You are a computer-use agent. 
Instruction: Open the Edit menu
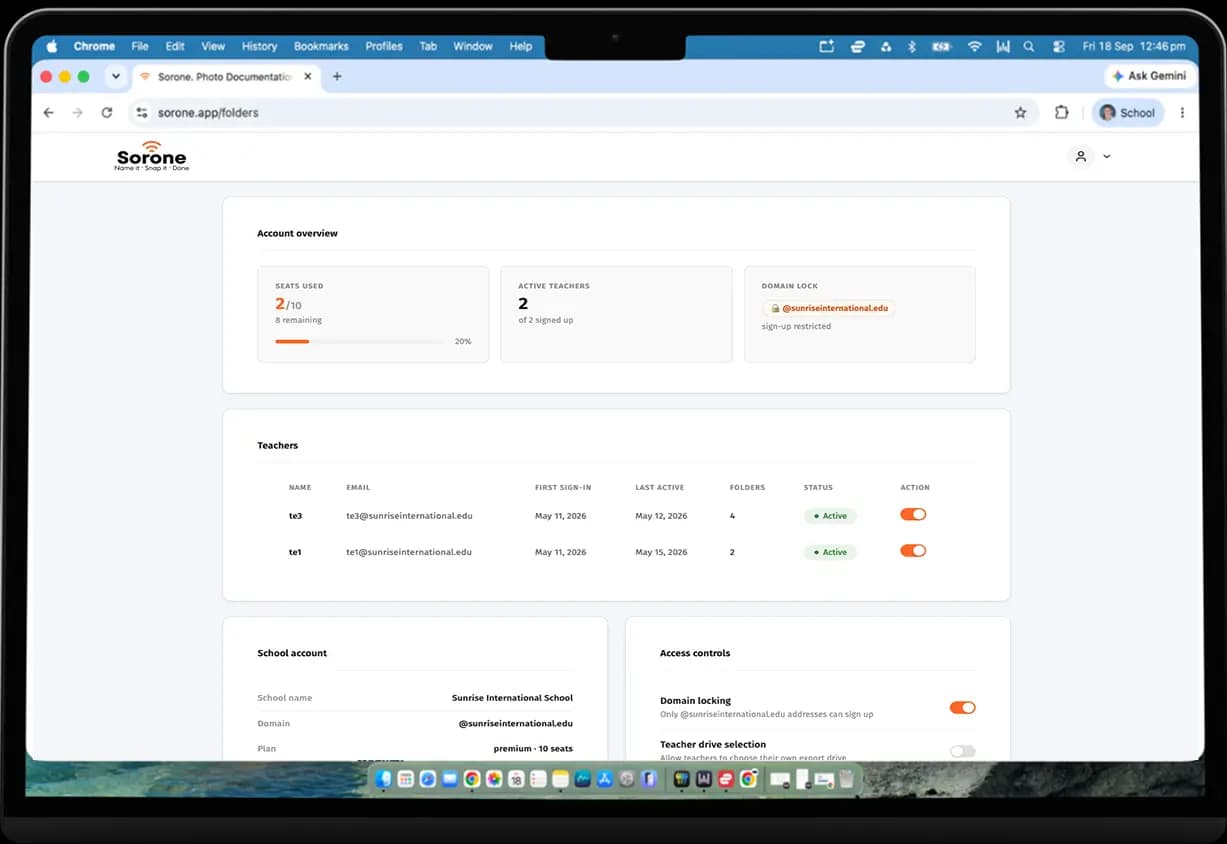[x=175, y=46]
